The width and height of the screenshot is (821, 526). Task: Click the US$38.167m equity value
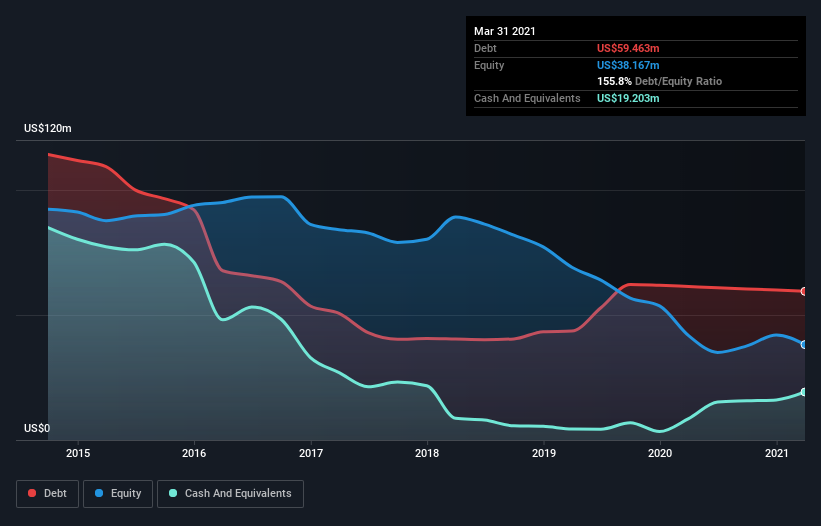click(x=628, y=65)
